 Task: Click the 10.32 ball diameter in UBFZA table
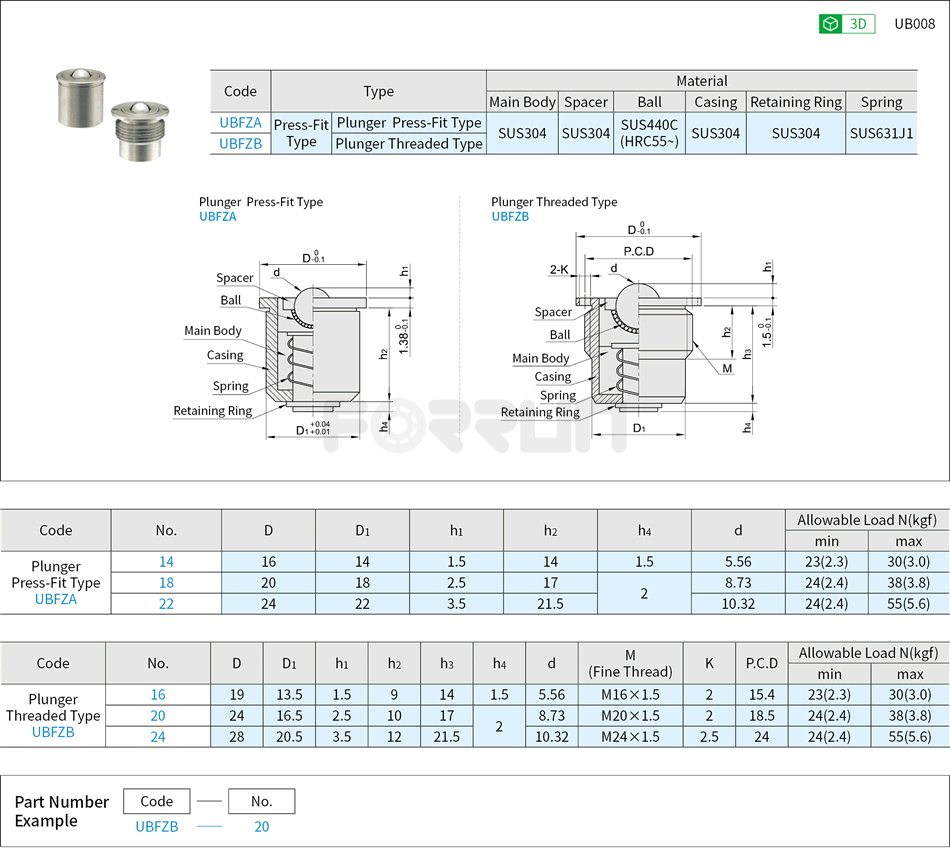coord(738,604)
